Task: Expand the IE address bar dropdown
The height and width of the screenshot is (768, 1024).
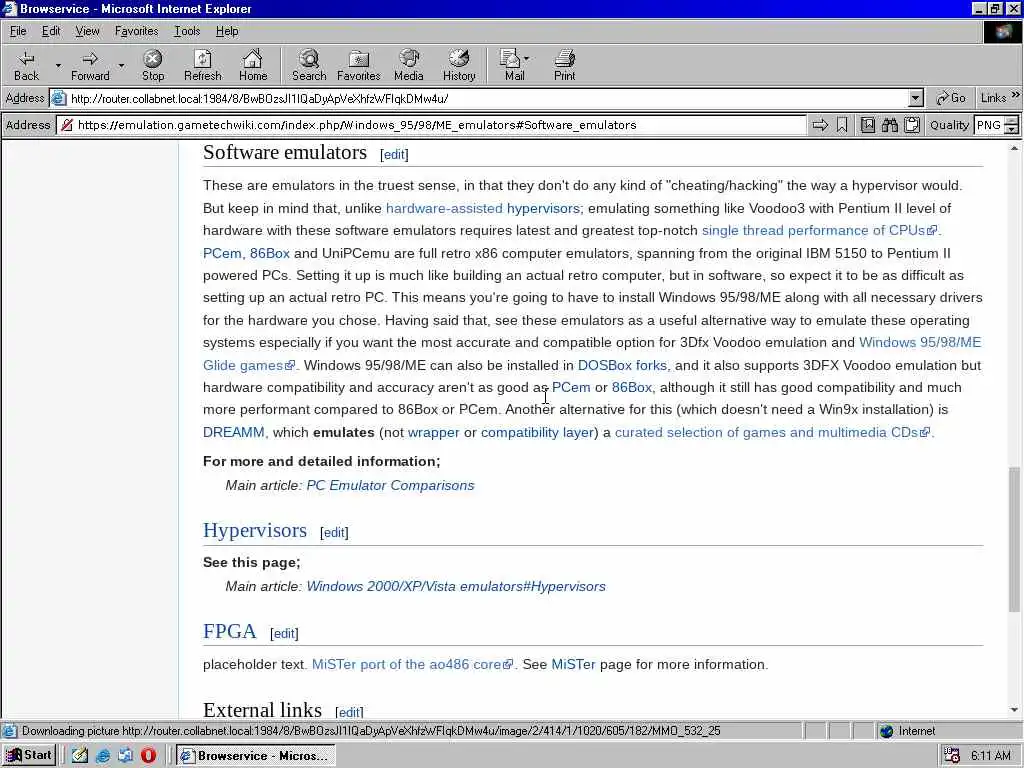Action: (916, 99)
